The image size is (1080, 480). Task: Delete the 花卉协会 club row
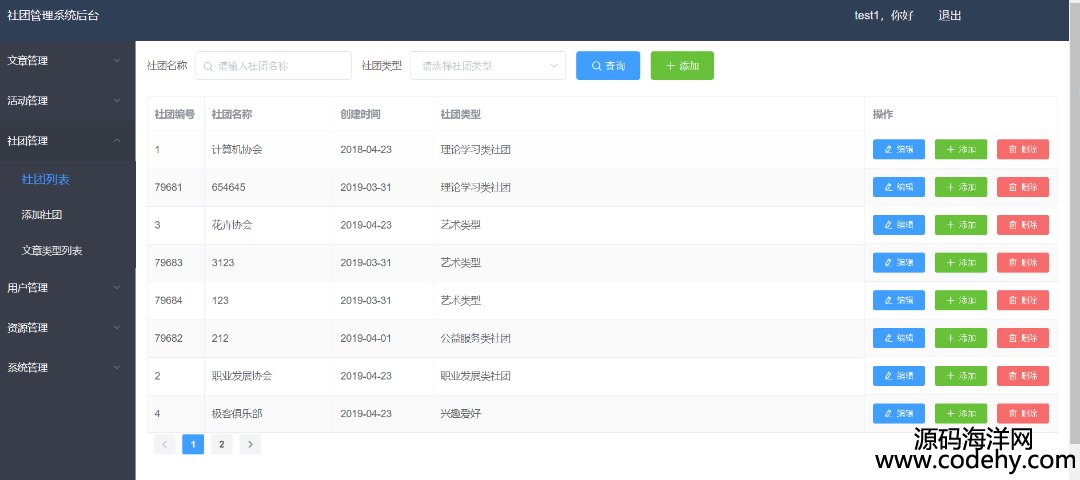1022,225
